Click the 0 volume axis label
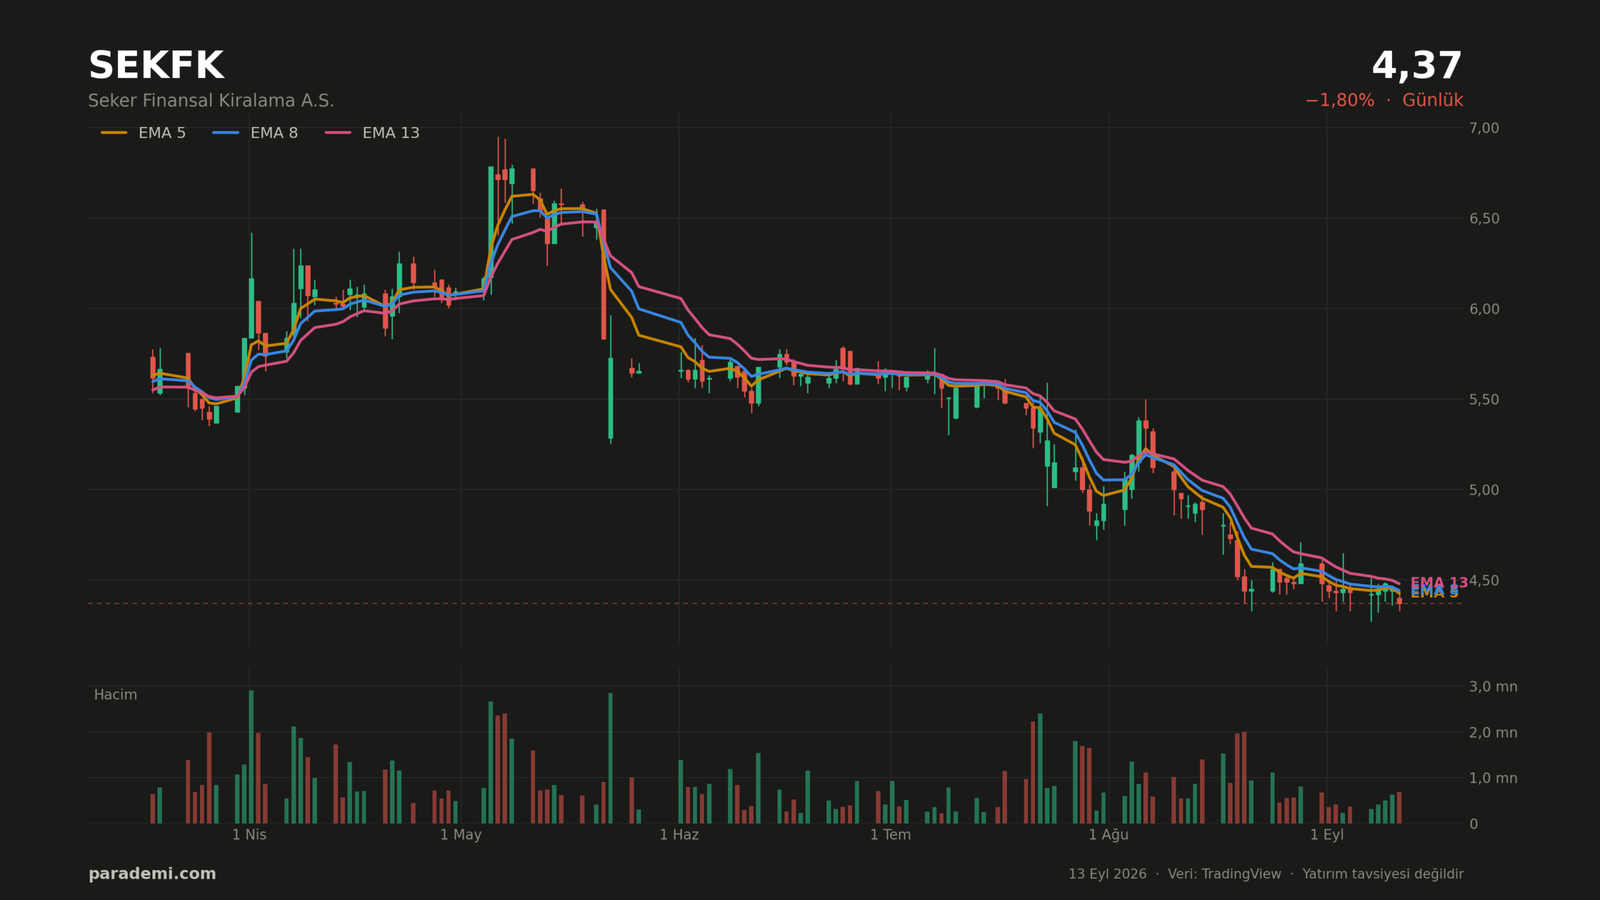 (x=1473, y=824)
